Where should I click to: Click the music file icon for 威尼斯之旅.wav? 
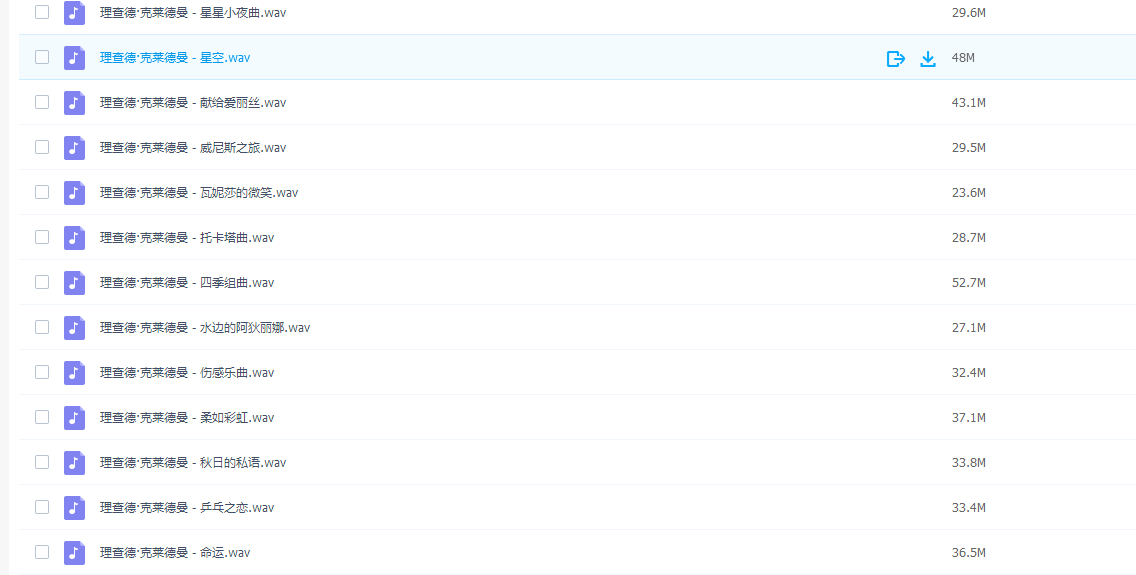pyautogui.click(x=74, y=147)
